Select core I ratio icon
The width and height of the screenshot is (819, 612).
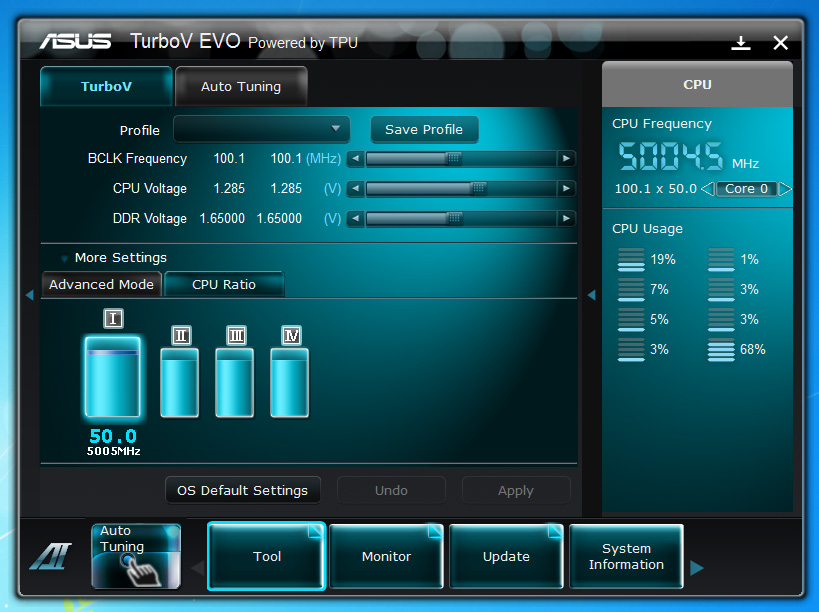pyautogui.click(x=113, y=318)
